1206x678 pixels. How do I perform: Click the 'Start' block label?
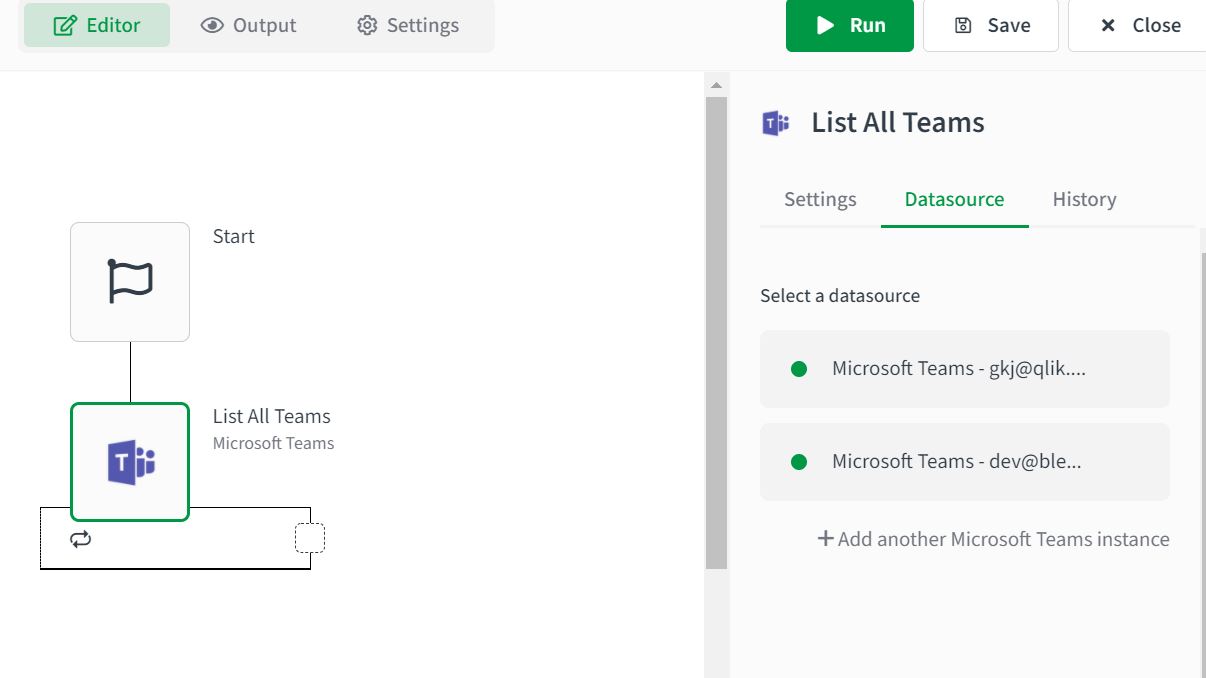(234, 236)
